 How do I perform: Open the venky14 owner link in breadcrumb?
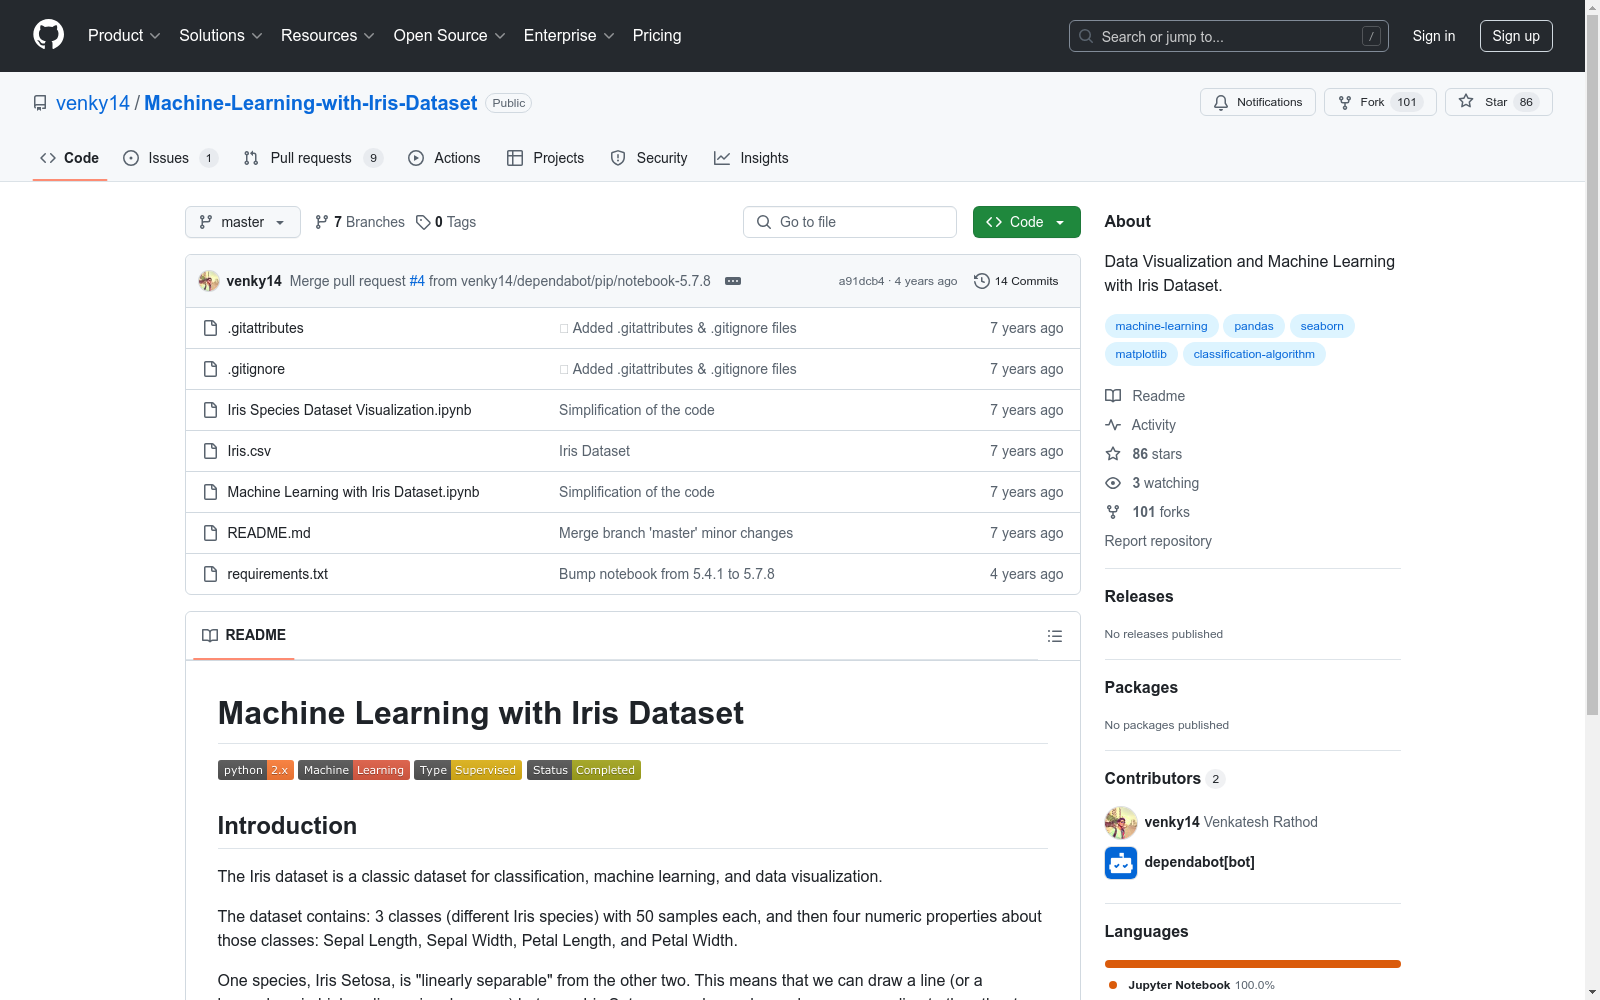[93, 103]
